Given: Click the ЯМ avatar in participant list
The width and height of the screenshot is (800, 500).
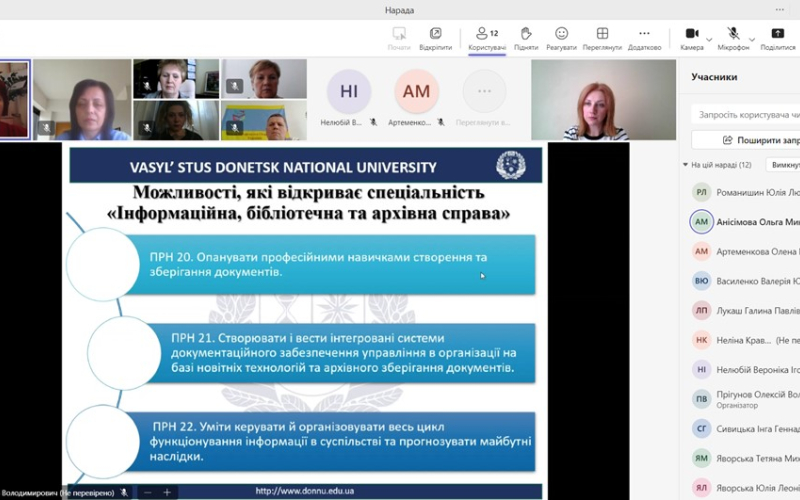Looking at the screenshot, I should pyautogui.click(x=702, y=459).
